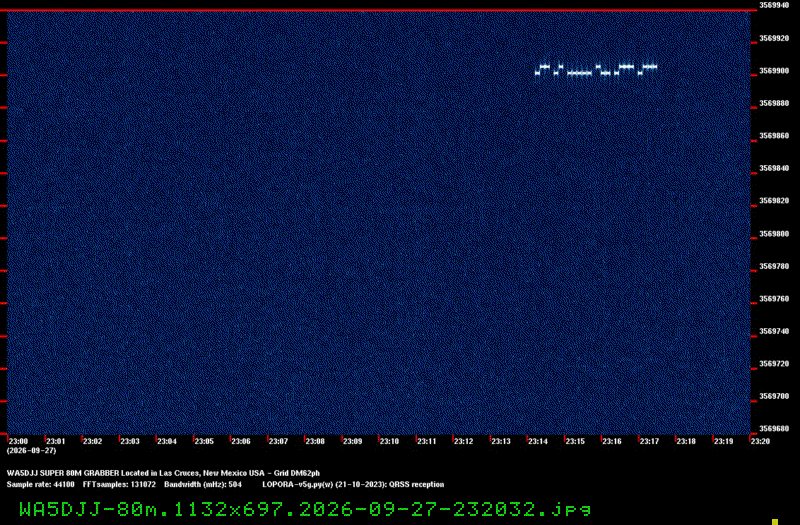
Task: Click the 3569860 frequency scale label
Action: tap(774, 136)
